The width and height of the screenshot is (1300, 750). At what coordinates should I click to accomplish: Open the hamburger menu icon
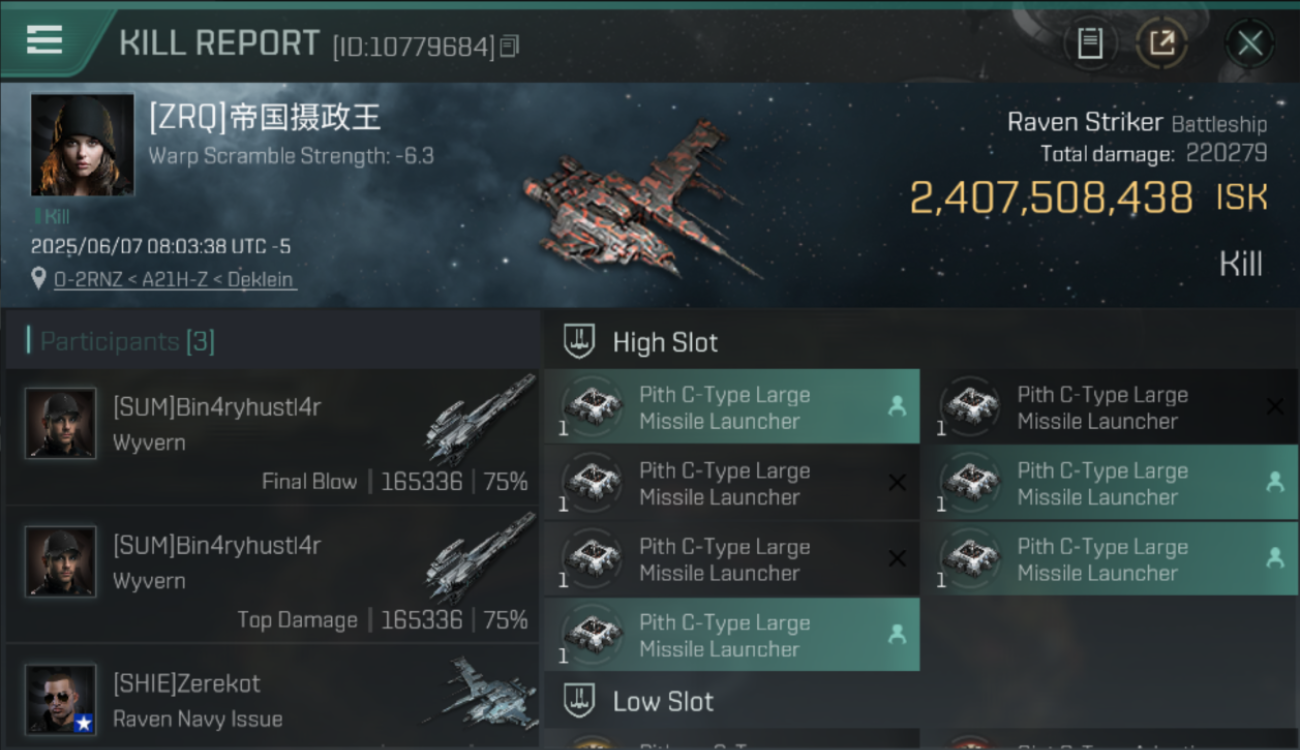[x=44, y=40]
